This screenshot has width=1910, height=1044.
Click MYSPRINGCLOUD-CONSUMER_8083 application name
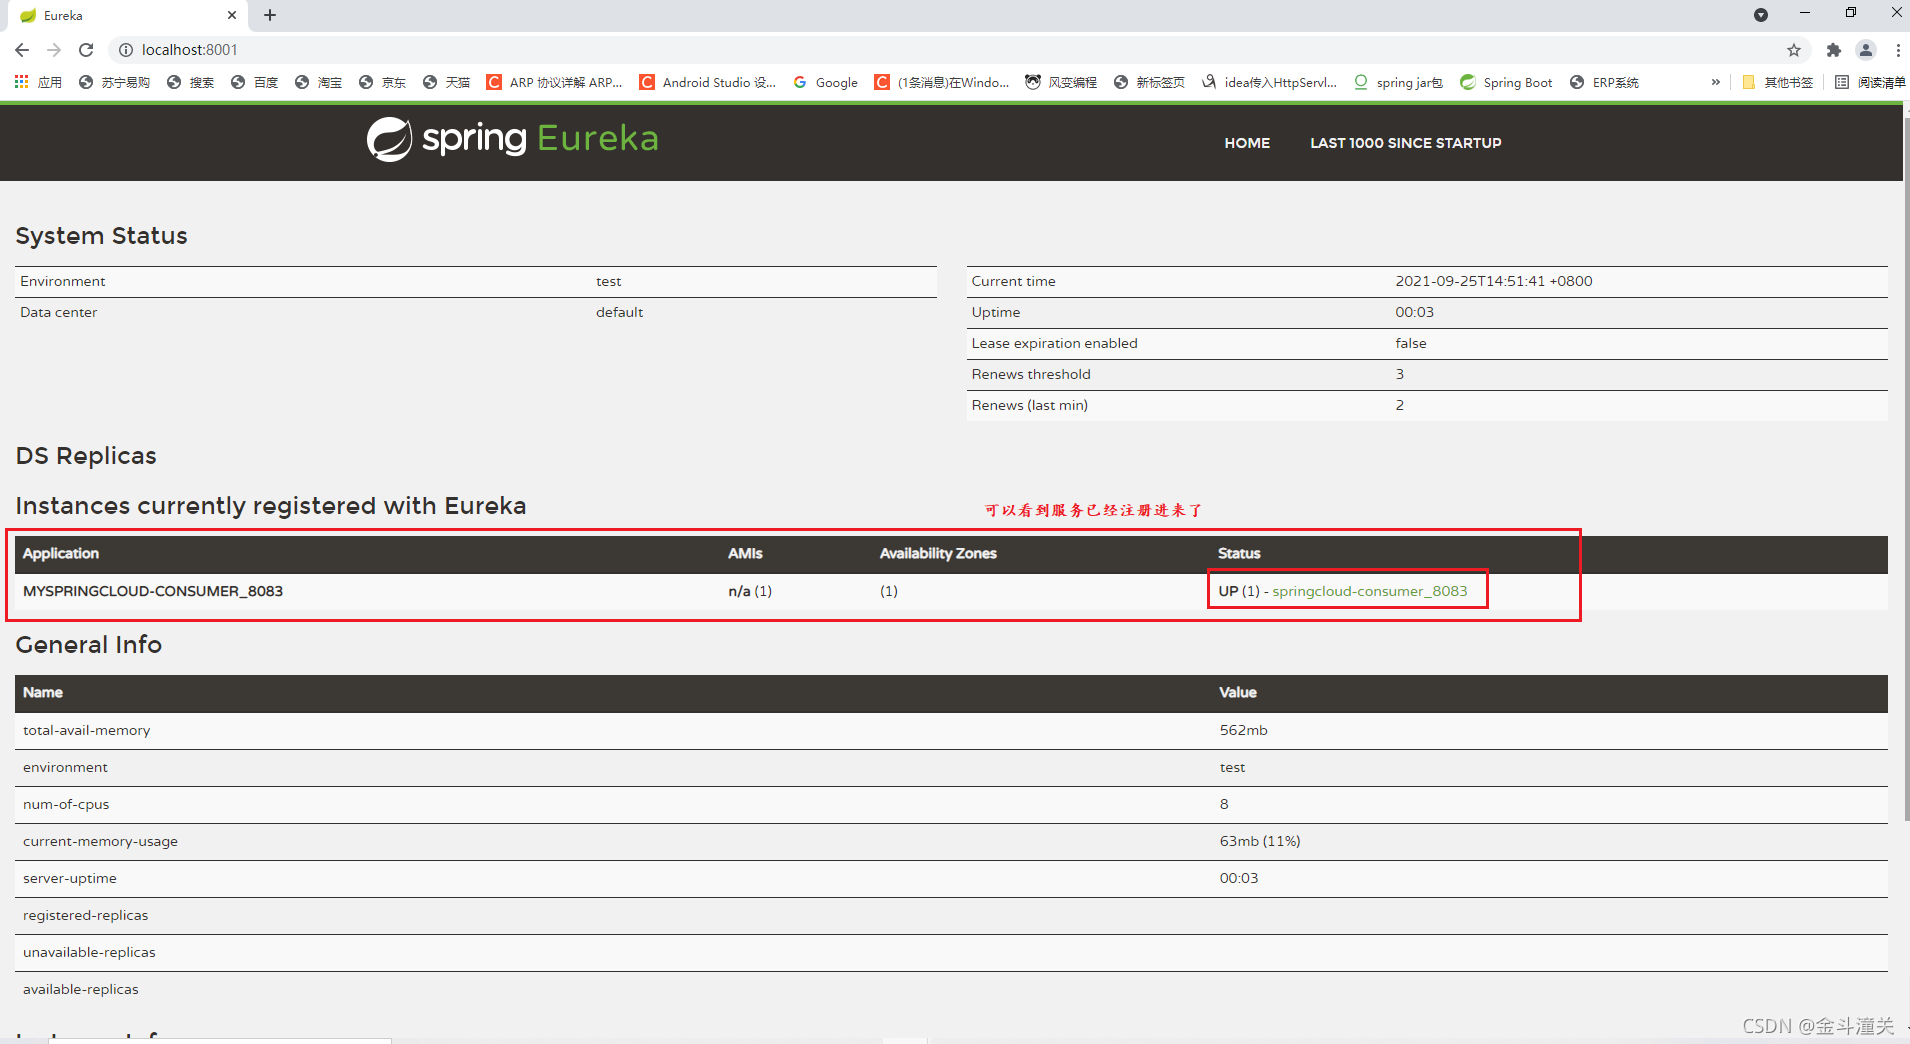[153, 591]
